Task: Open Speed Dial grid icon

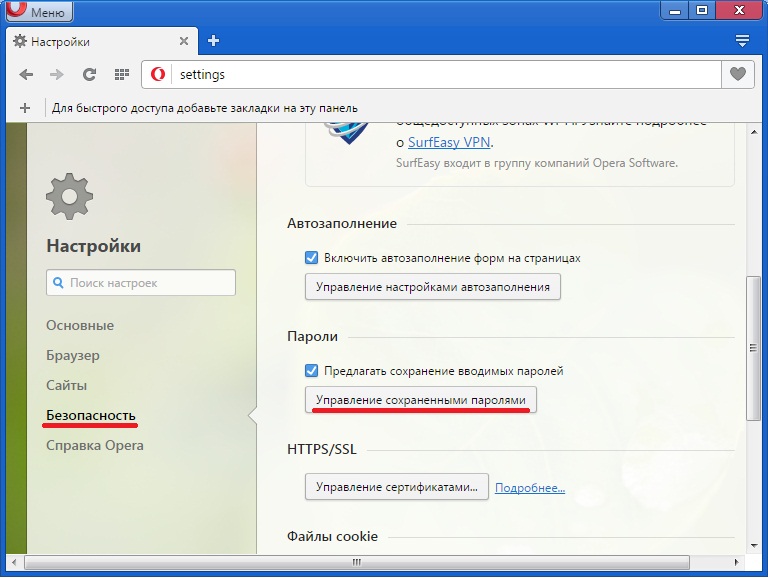Action: click(121, 75)
